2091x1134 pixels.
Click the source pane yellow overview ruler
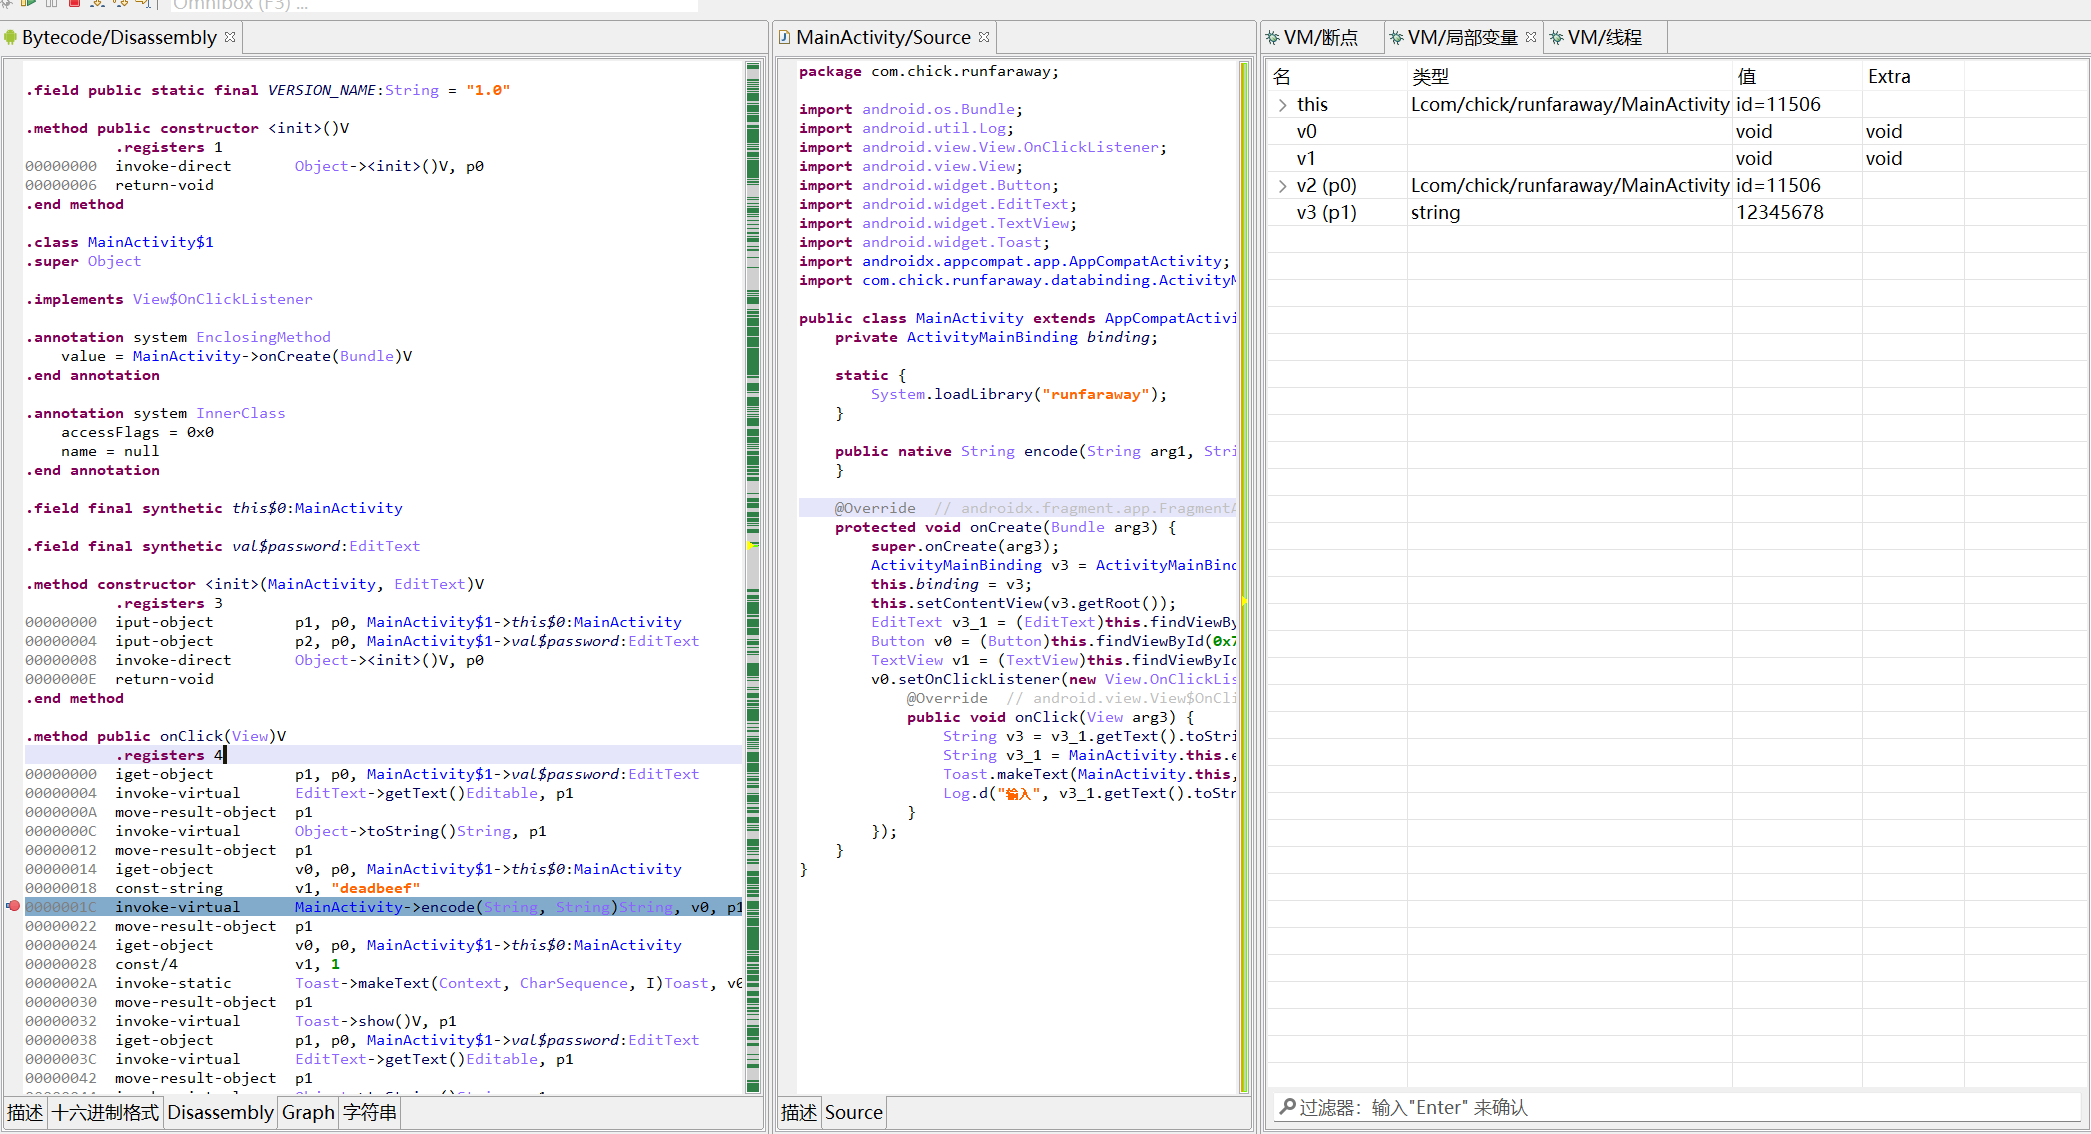1244,577
